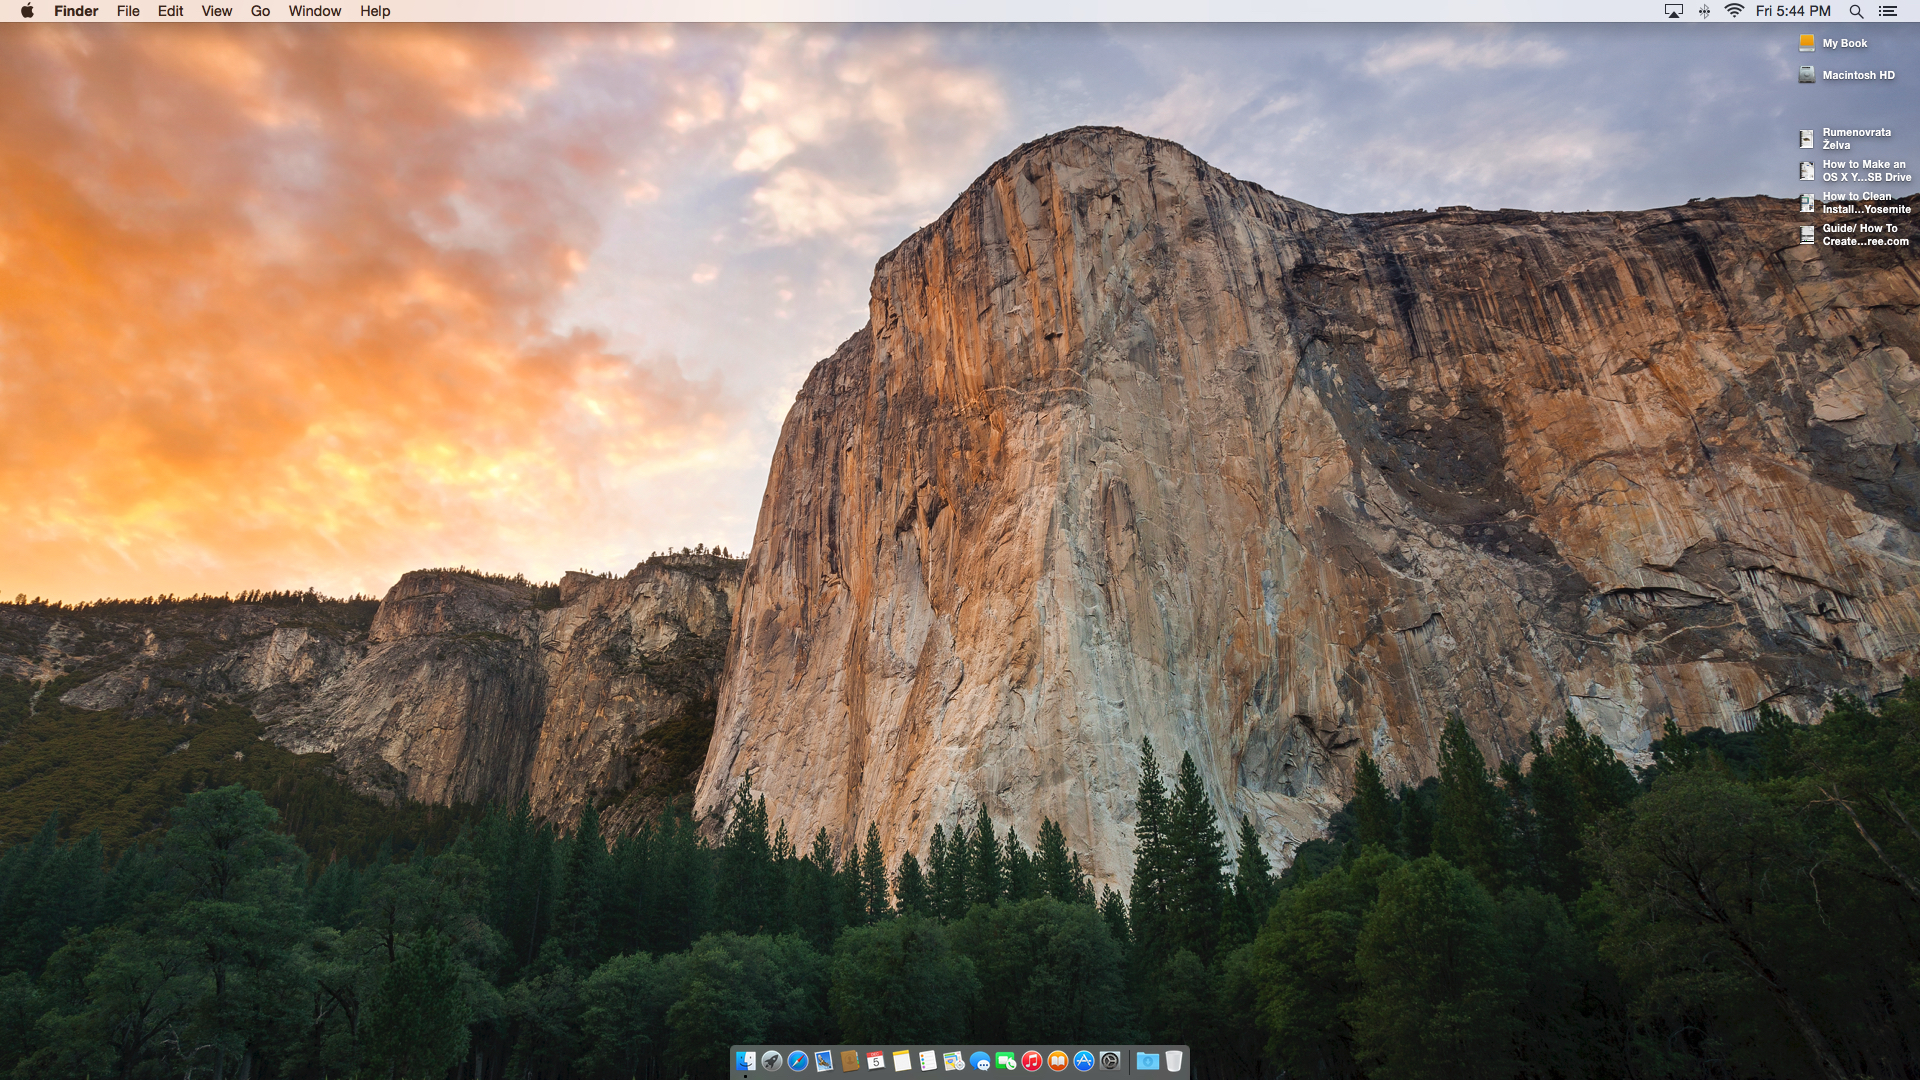Open the Downloads folder stack
The image size is (1920, 1080).
[x=1148, y=1061]
